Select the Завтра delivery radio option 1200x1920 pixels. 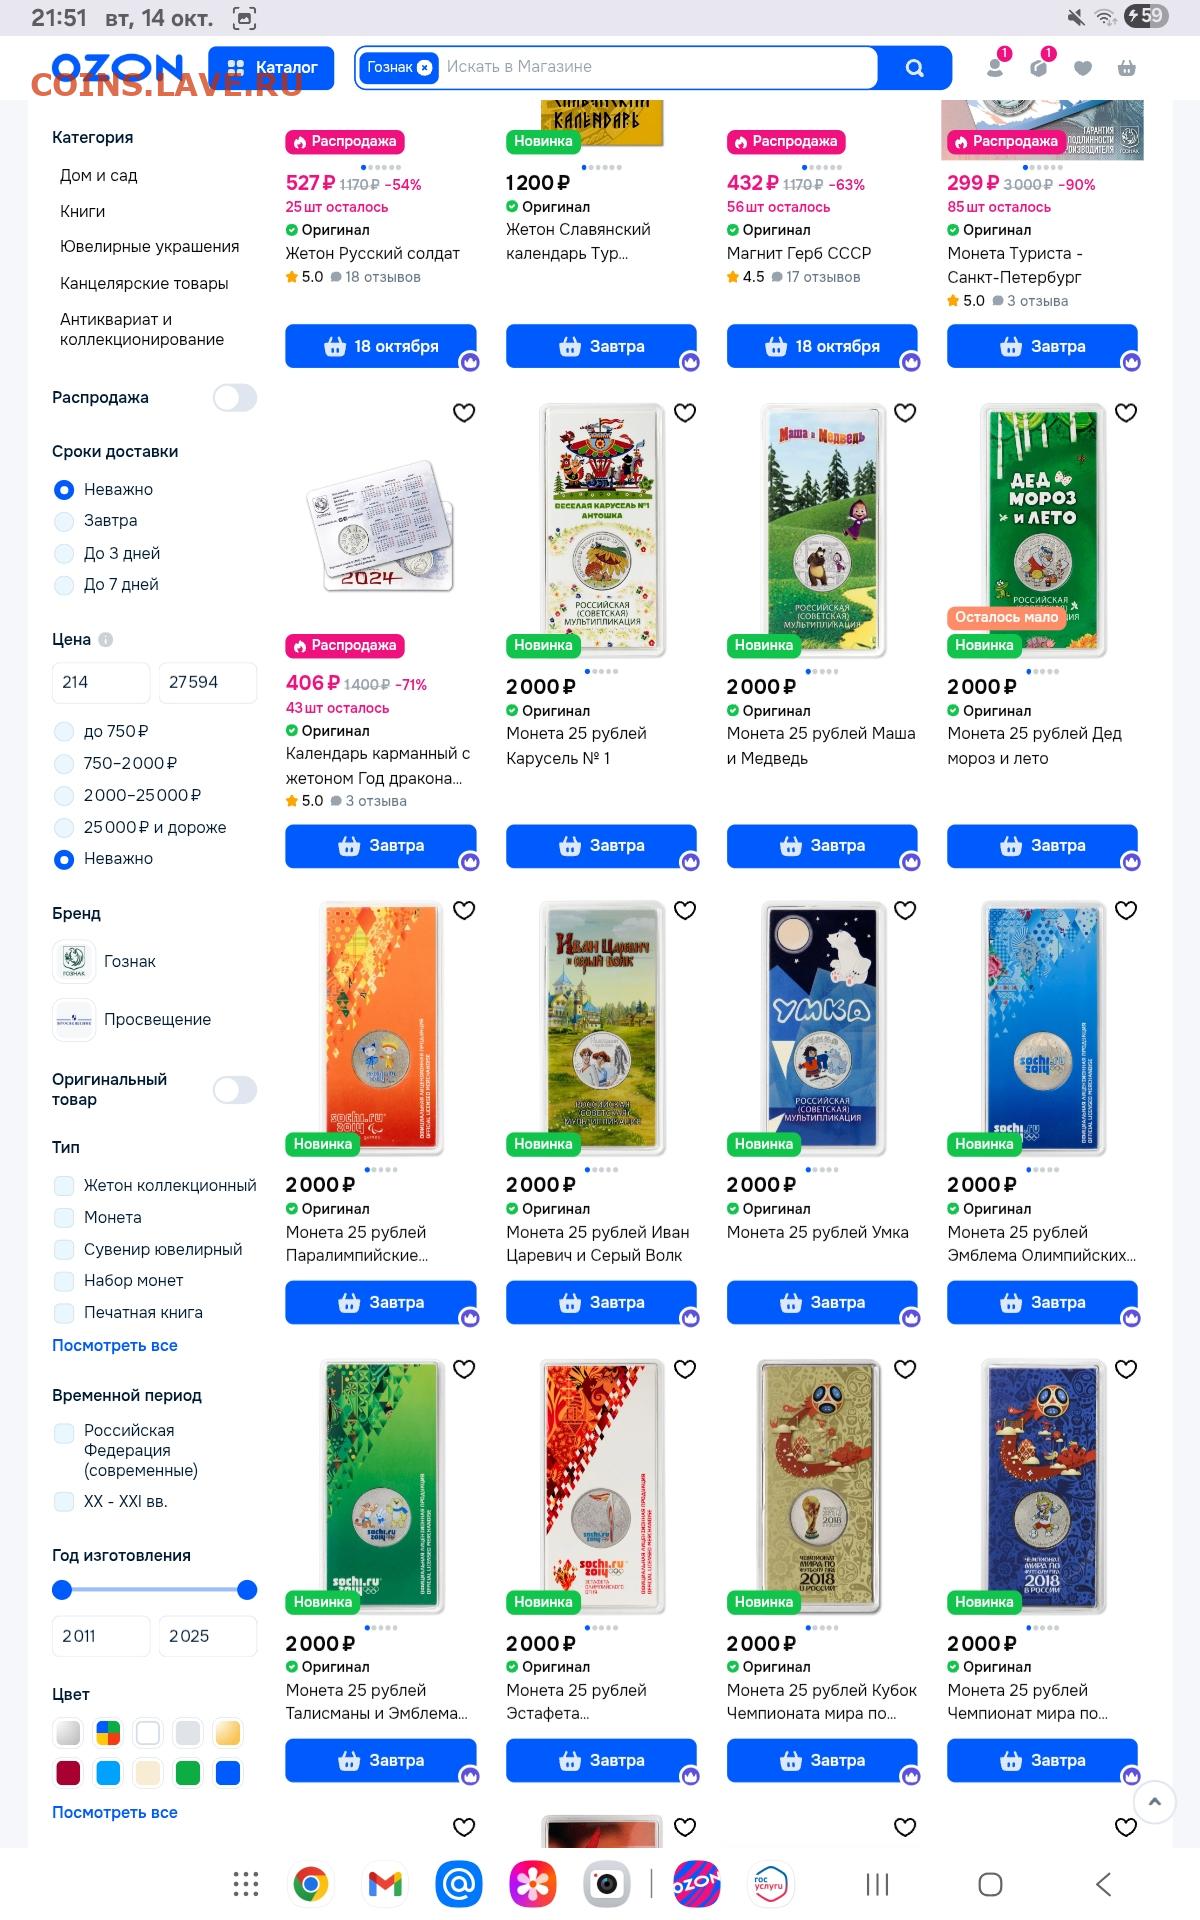64,521
